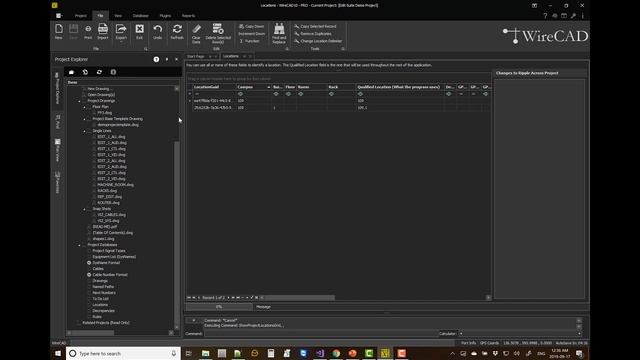Open Windows Start menu

58,353
